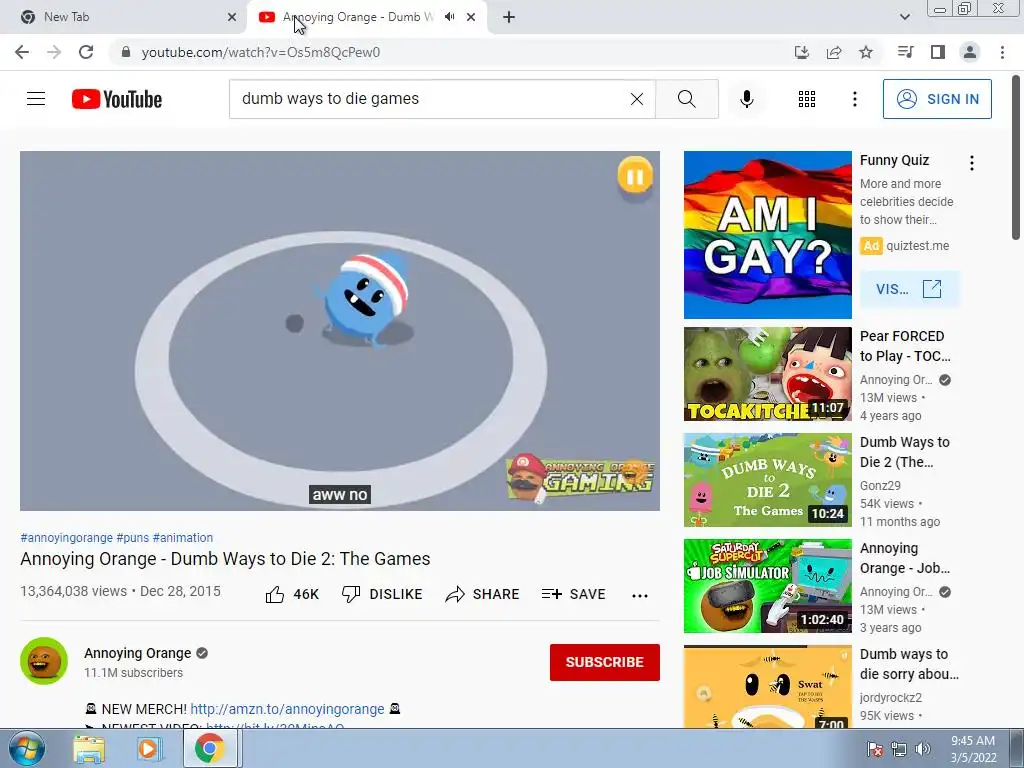This screenshot has height=768, width=1024.
Task: Open the Annoying Orange channel name
Action: (x=138, y=653)
